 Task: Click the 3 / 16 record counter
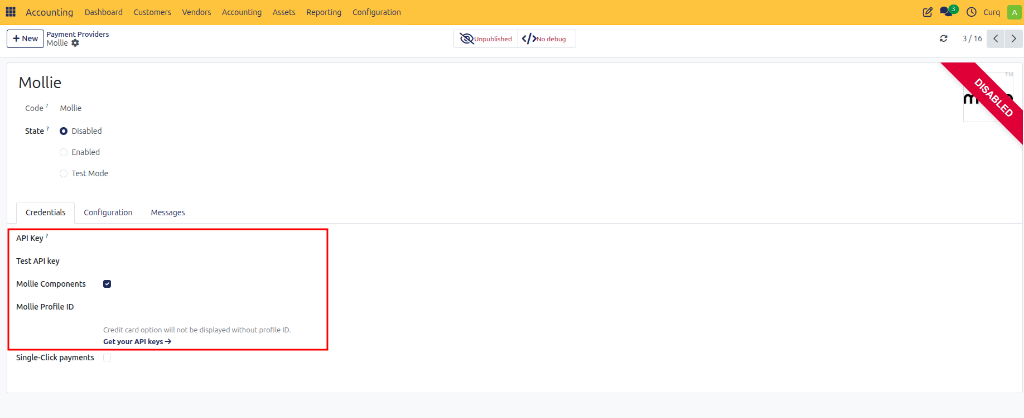coord(972,39)
